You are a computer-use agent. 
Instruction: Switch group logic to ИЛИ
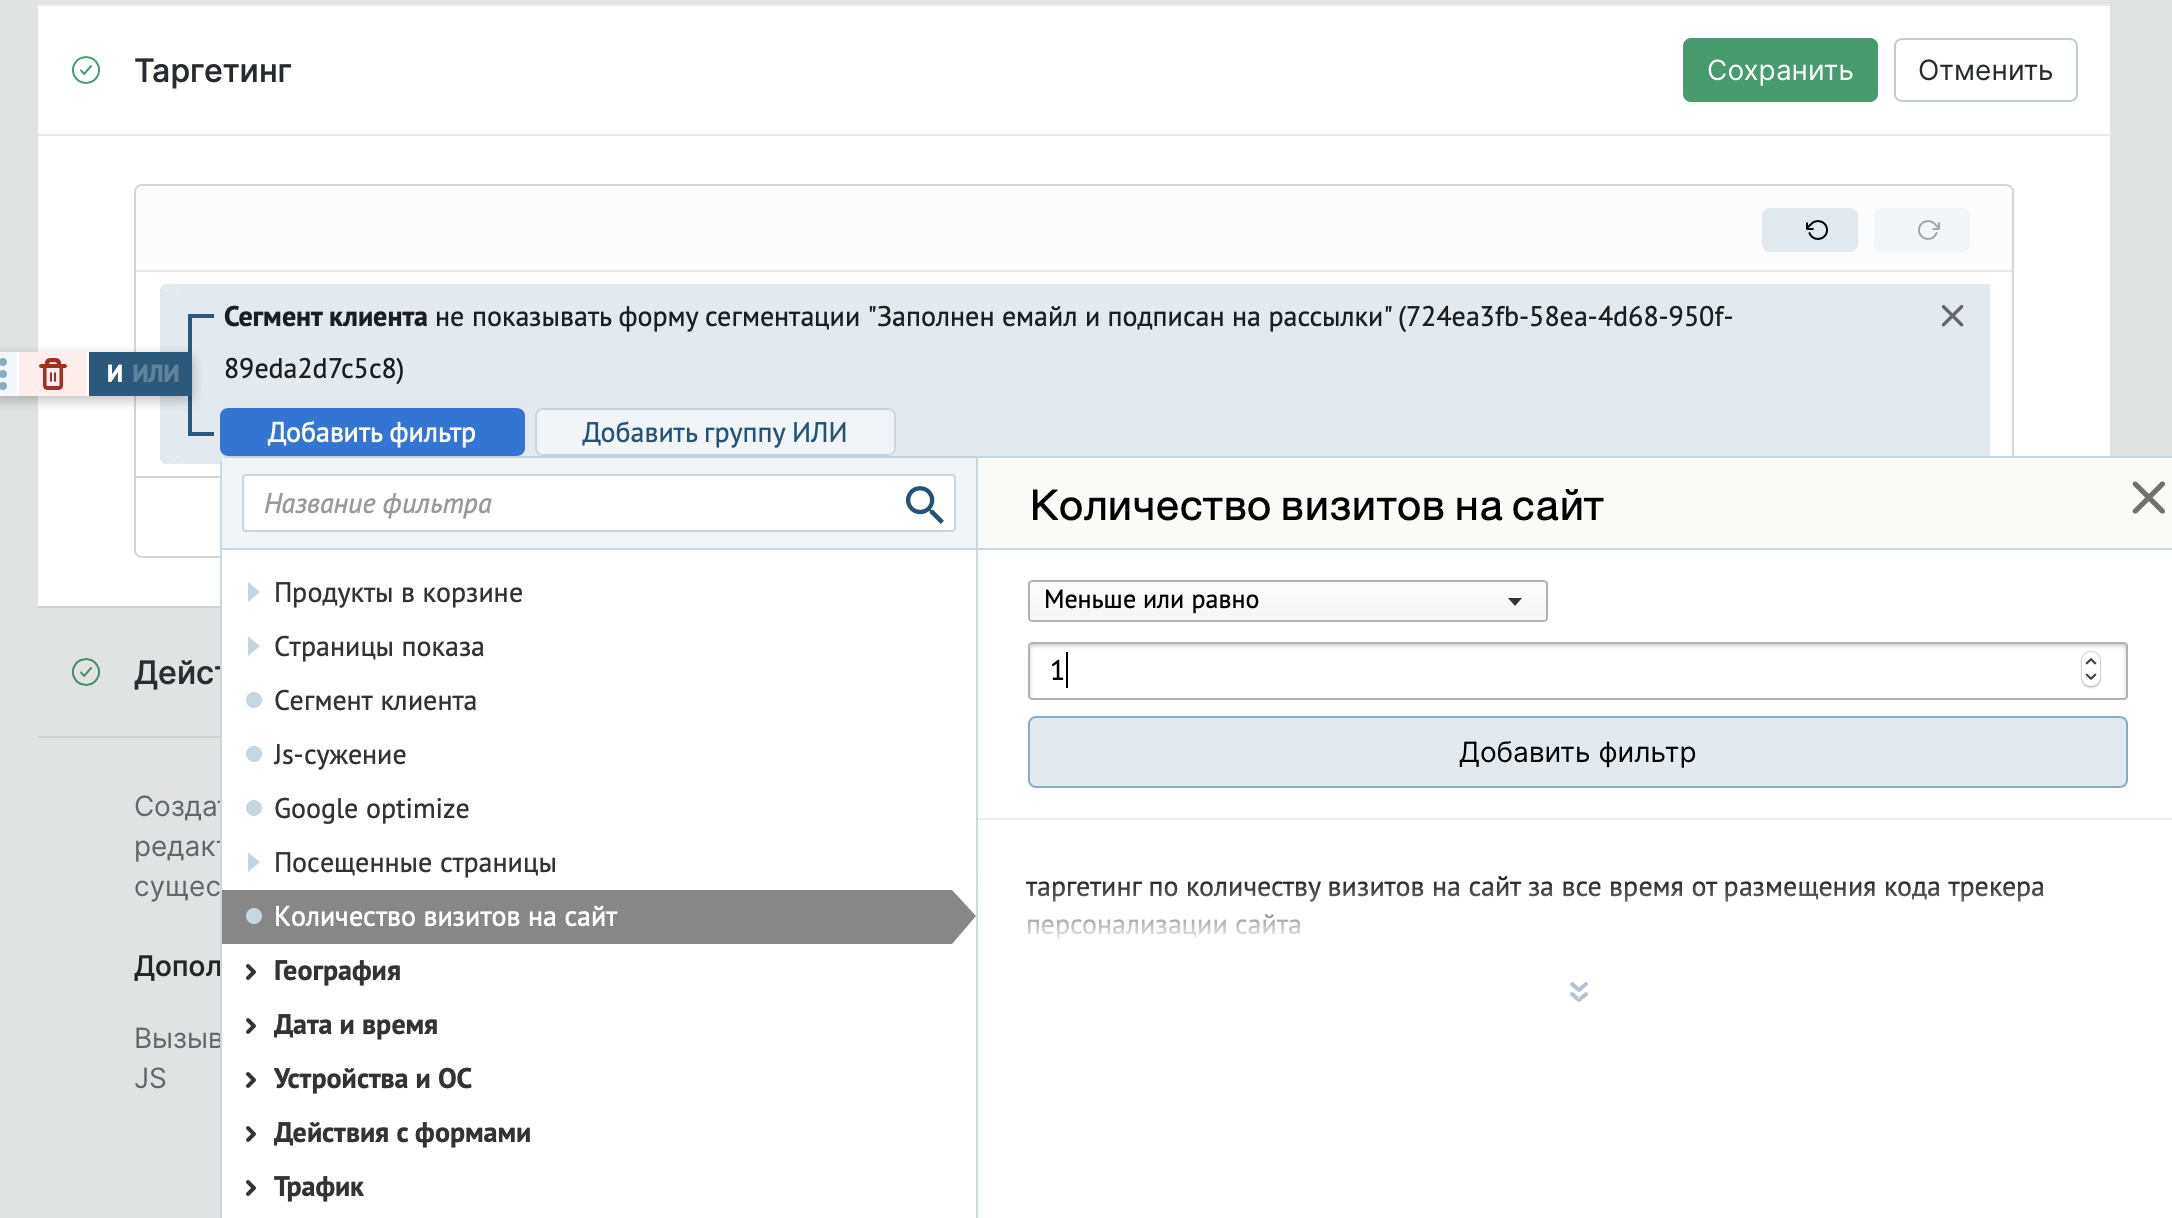[x=156, y=373]
